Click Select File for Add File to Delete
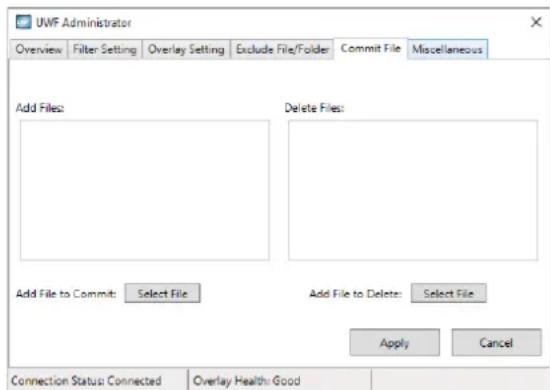 (449, 293)
